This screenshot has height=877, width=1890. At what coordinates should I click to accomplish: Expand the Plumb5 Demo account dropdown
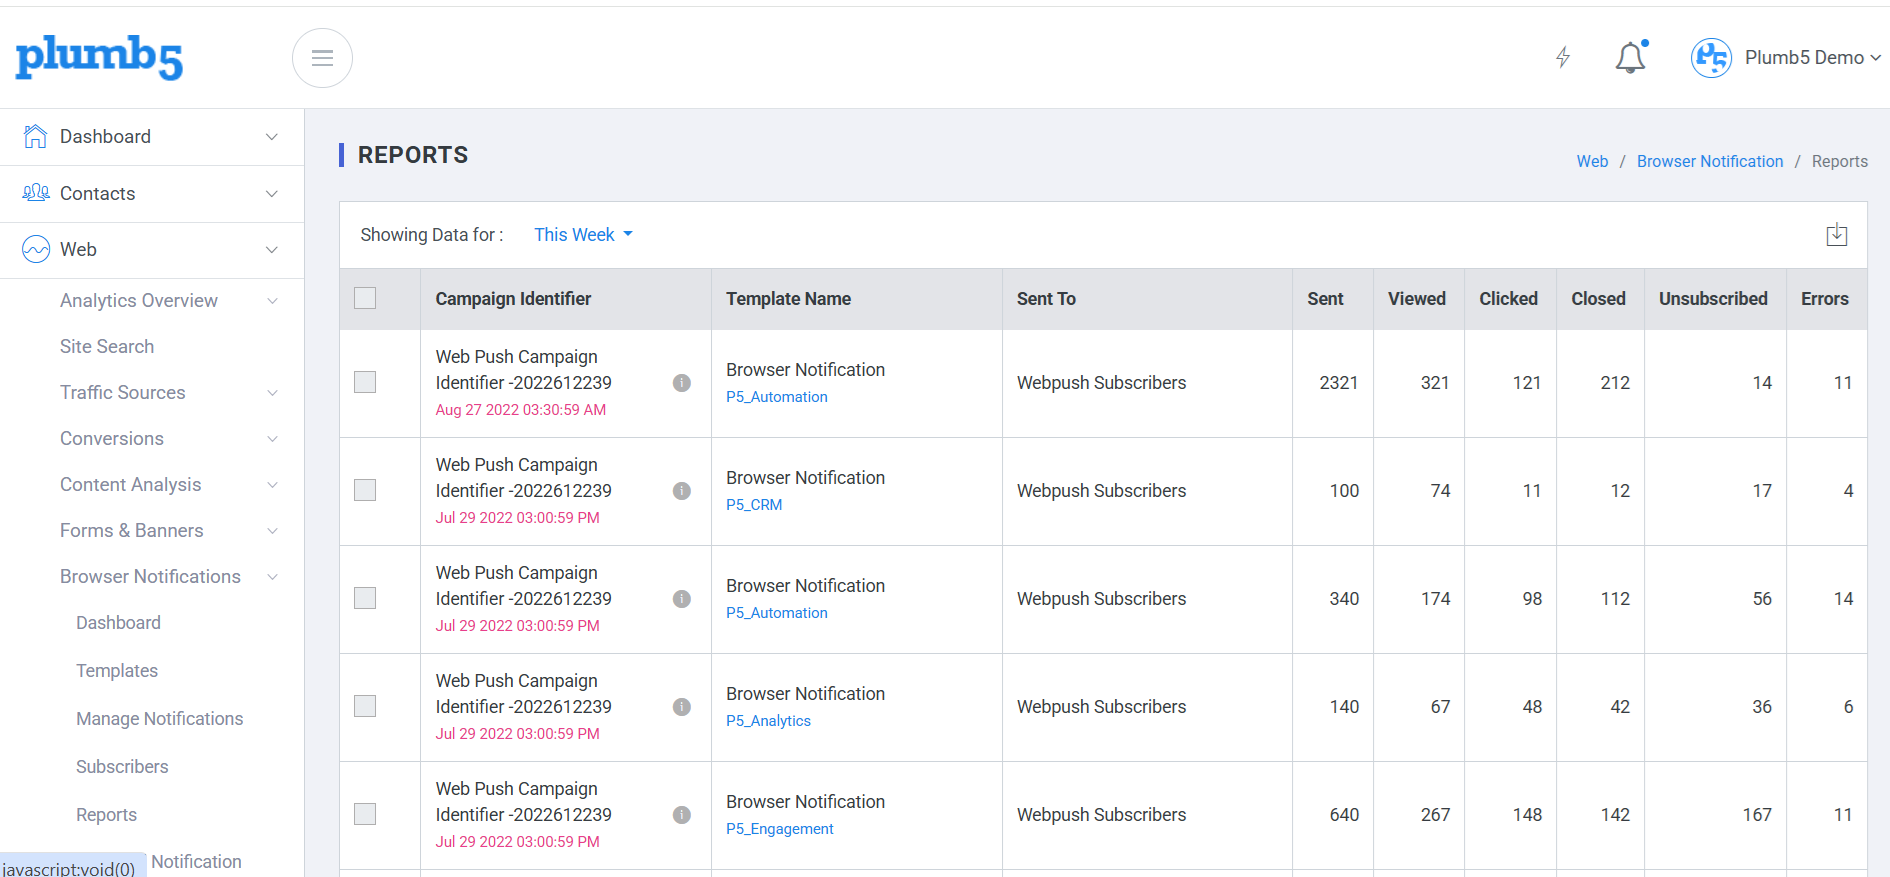(1875, 58)
